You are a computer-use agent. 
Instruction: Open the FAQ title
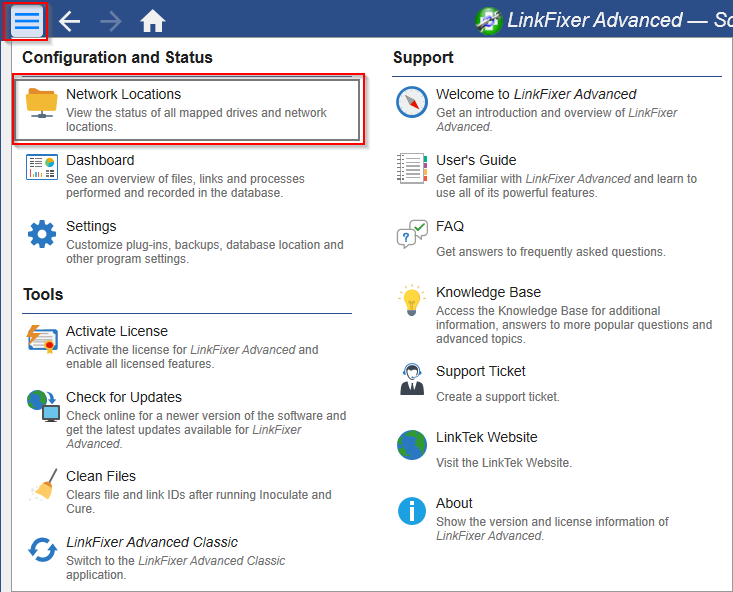450,226
